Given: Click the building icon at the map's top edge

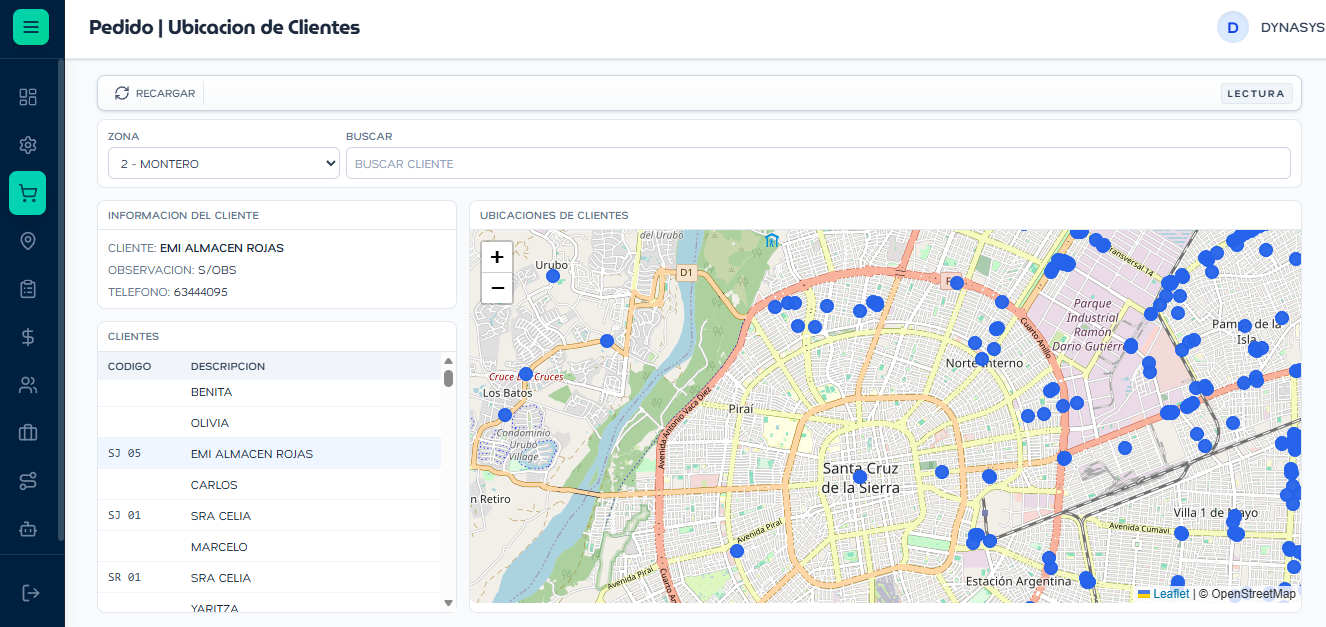Looking at the screenshot, I should (772, 240).
